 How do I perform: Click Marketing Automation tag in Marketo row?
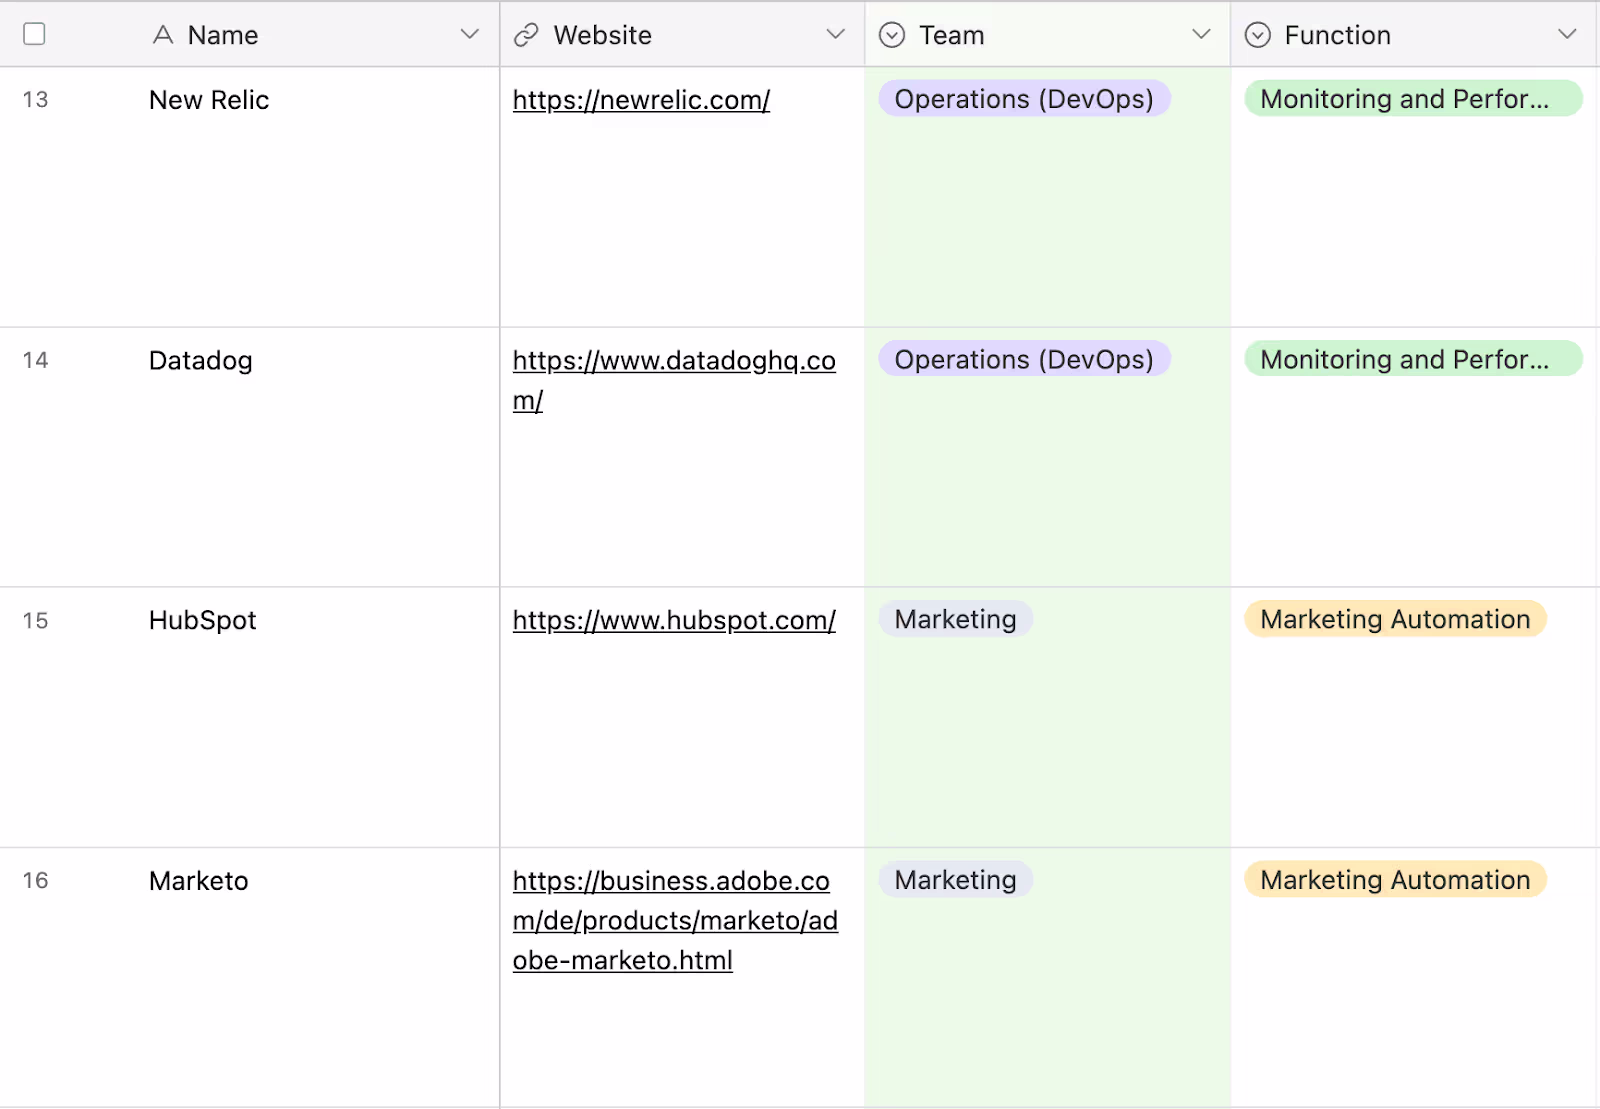coord(1395,880)
